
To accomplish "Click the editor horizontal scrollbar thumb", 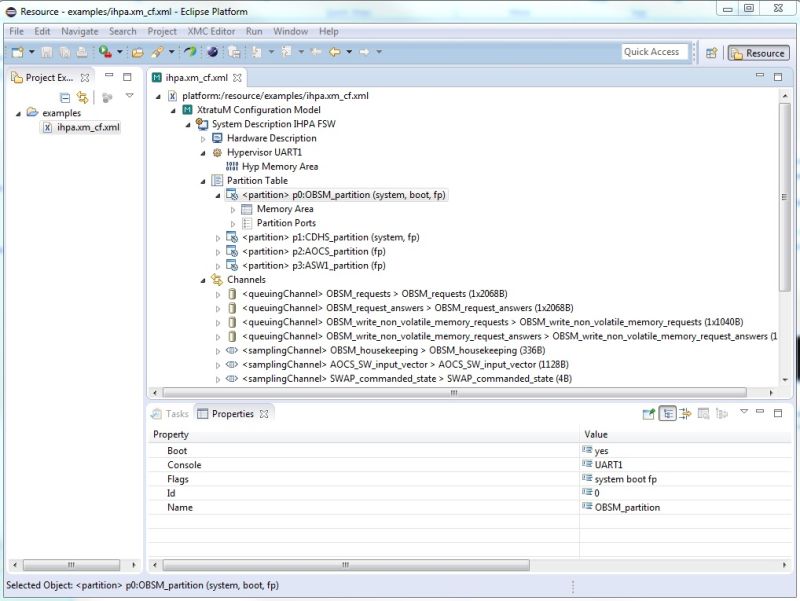I will pos(455,393).
